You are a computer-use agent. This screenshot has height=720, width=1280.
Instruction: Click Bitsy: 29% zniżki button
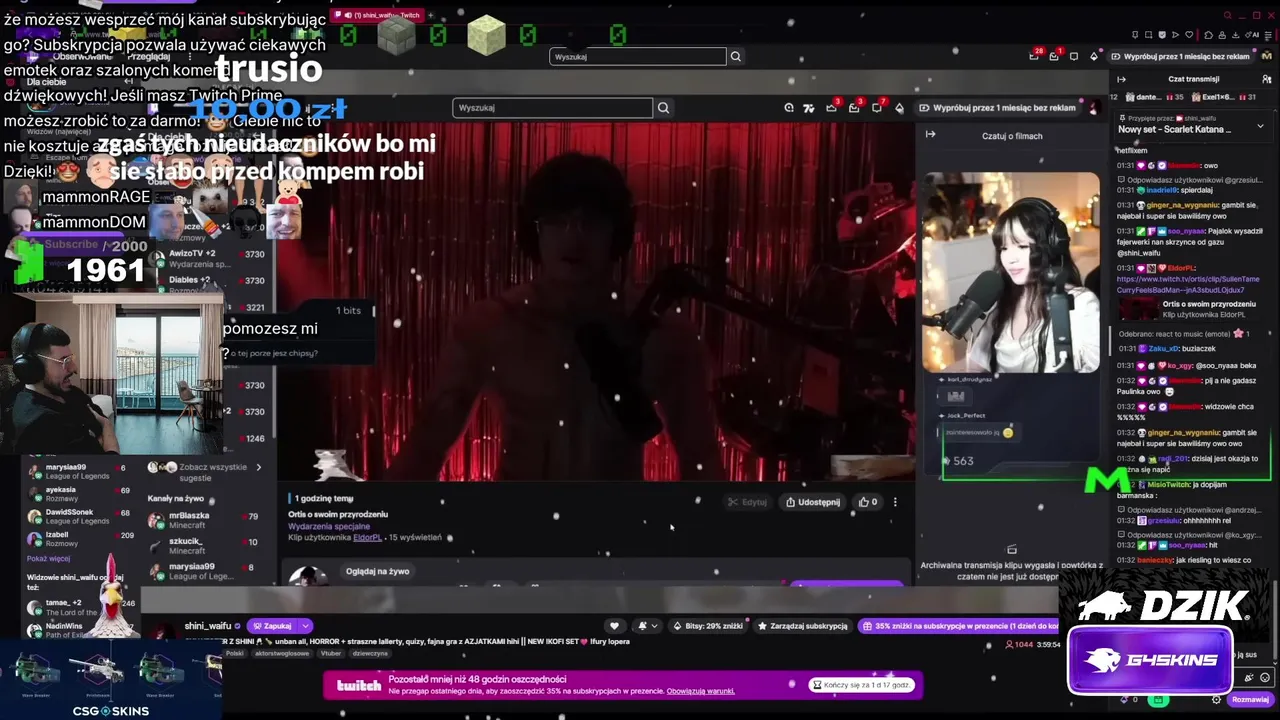click(709, 626)
